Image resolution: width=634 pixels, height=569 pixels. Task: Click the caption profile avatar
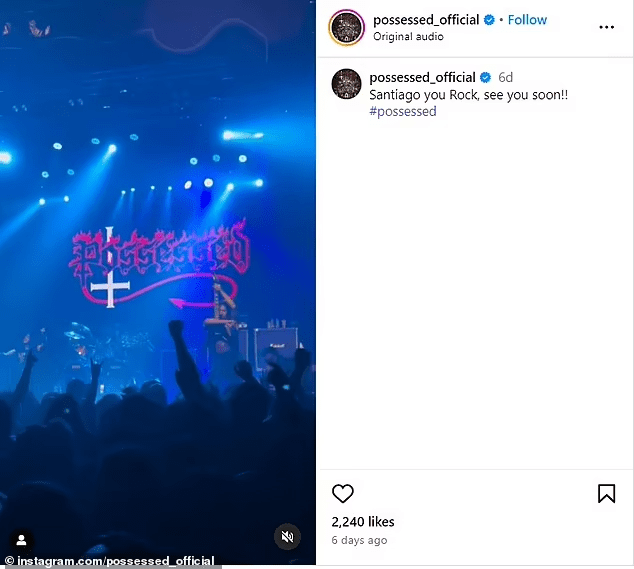(x=346, y=84)
